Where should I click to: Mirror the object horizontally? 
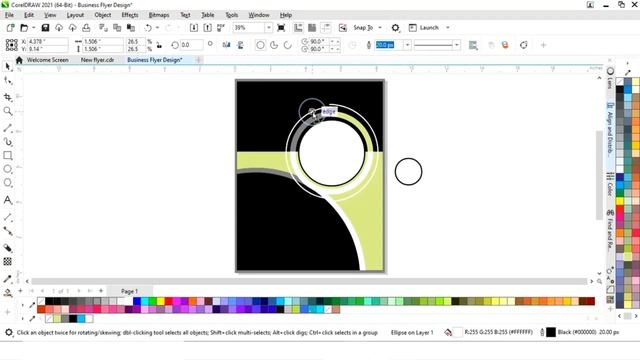click(x=227, y=45)
